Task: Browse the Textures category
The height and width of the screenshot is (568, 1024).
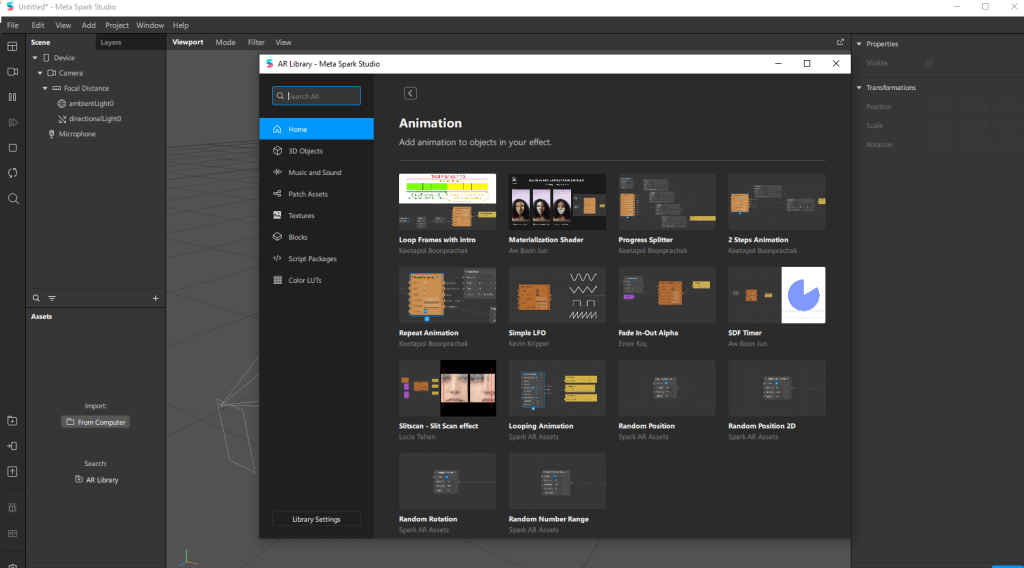Action: click(301, 216)
